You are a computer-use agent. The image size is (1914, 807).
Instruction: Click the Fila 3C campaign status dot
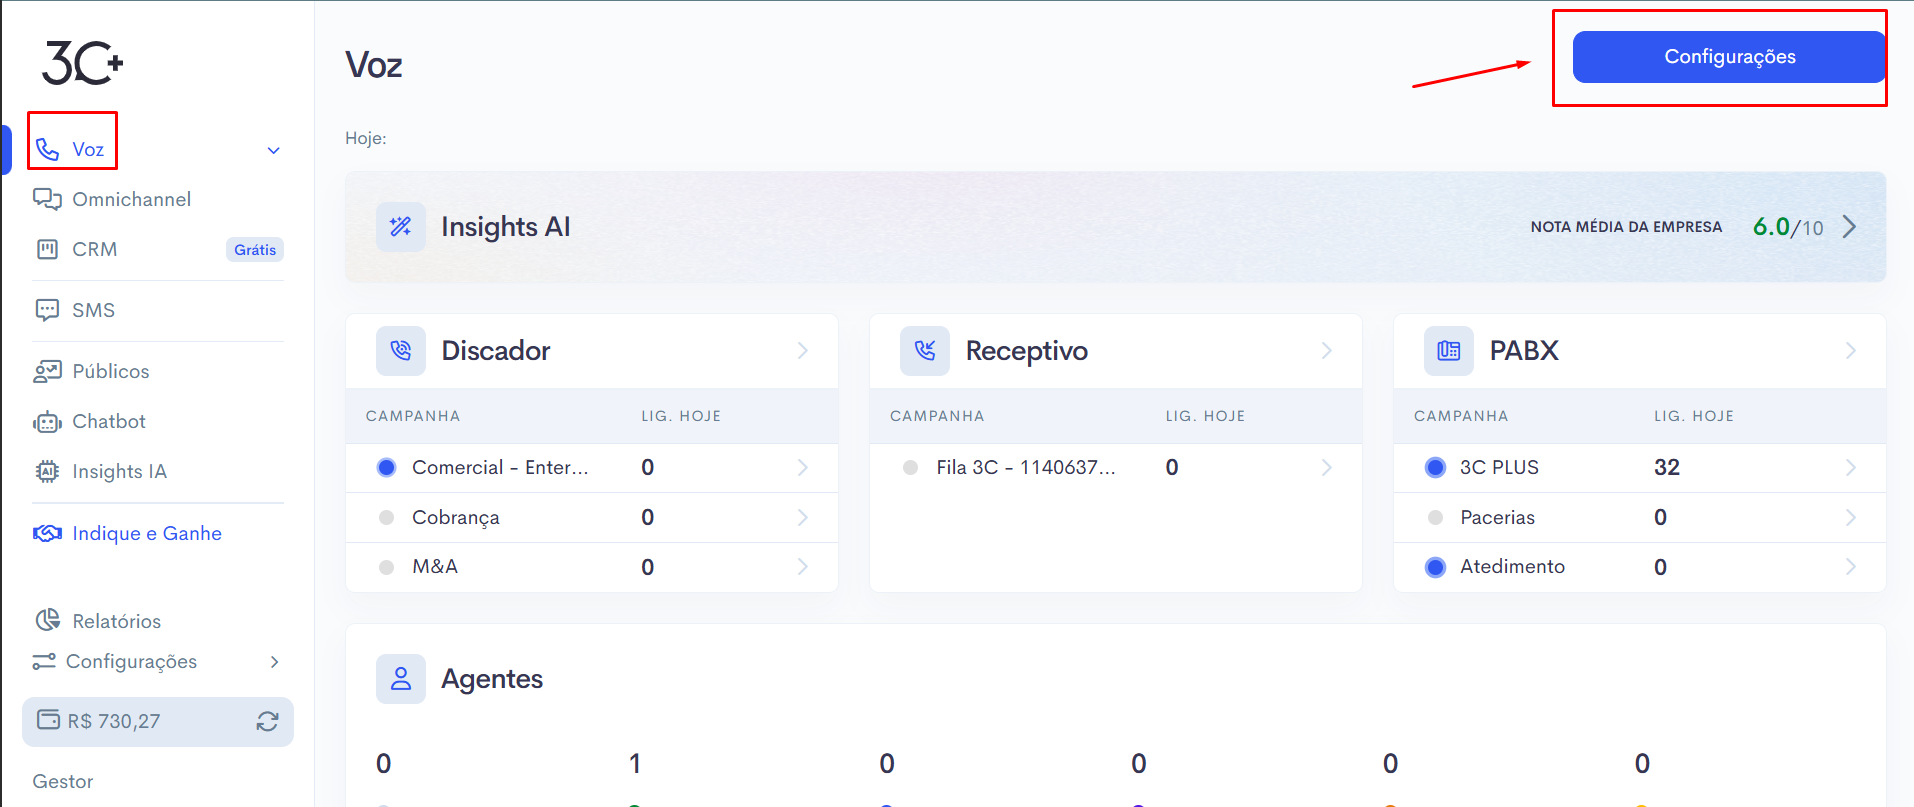pyautogui.click(x=910, y=467)
